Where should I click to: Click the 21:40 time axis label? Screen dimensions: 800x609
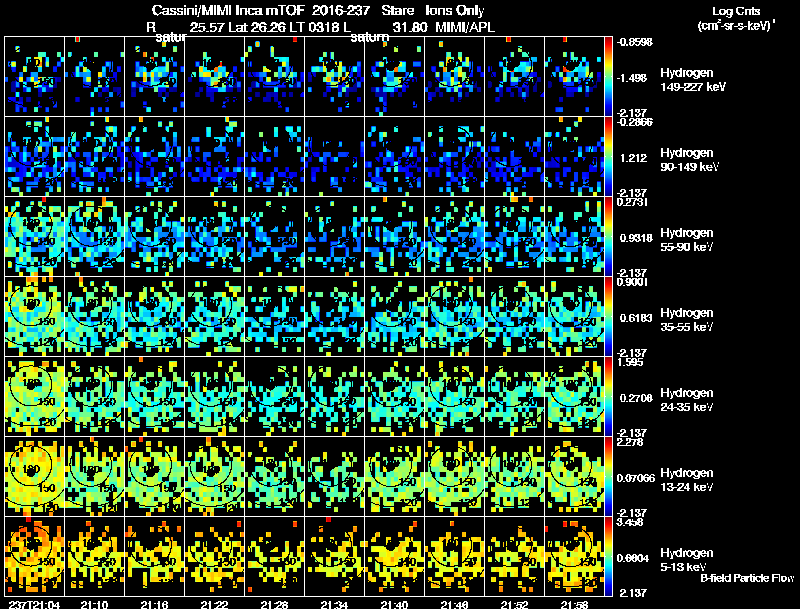click(395, 604)
